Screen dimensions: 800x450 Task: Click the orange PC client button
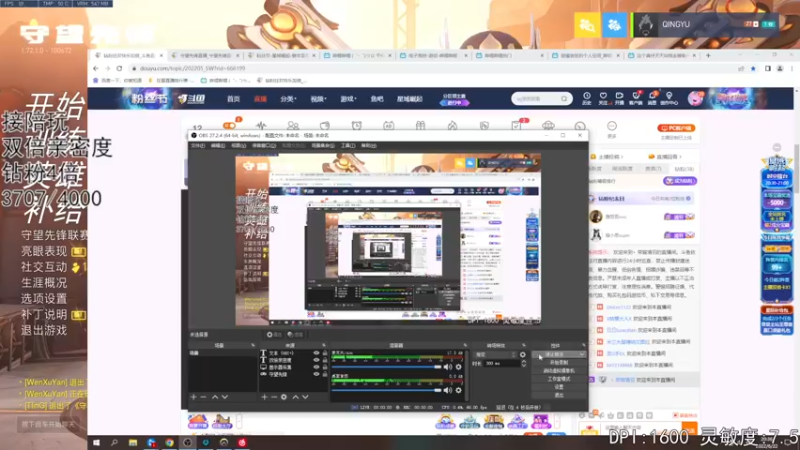pos(676,128)
